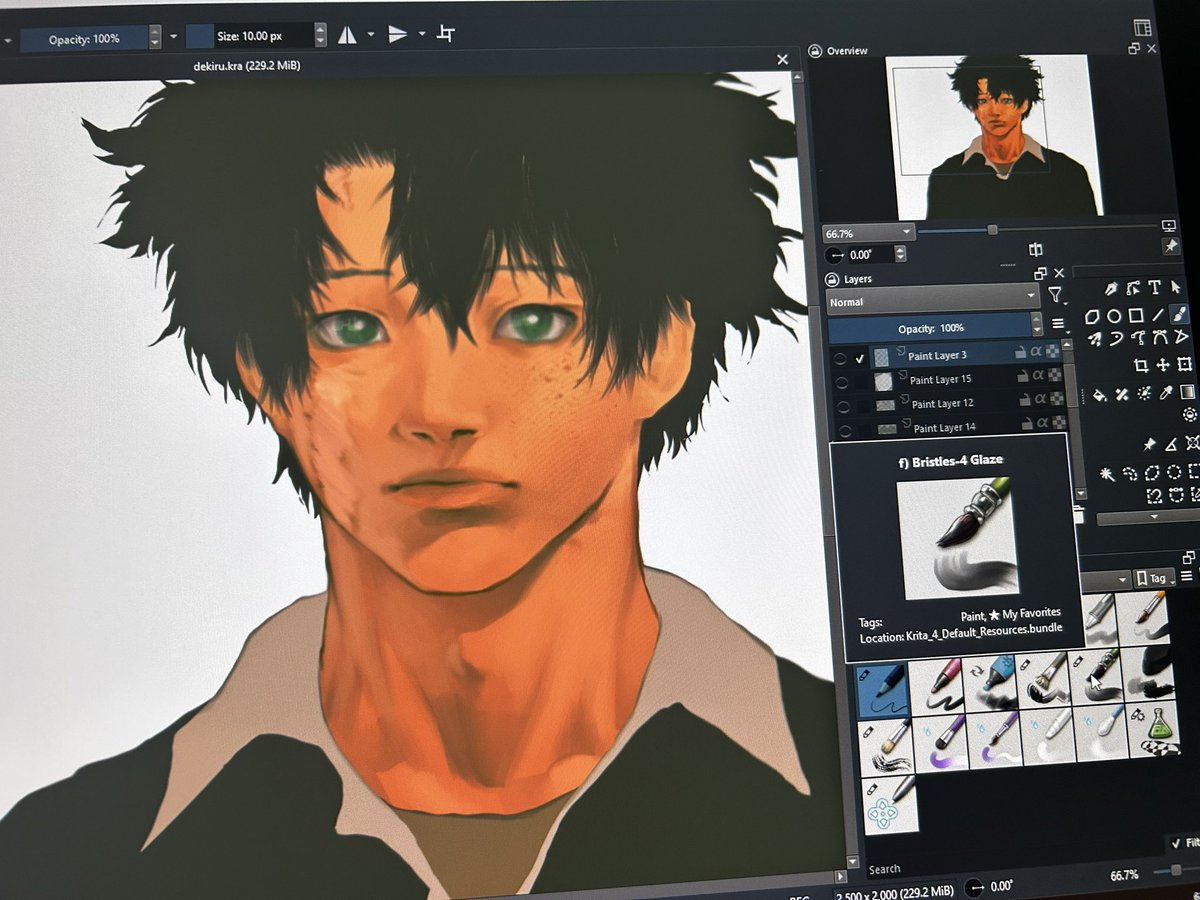The image size is (1200, 900).
Task: Open the brush preset Tag dropdown
Action: pos(1155,578)
